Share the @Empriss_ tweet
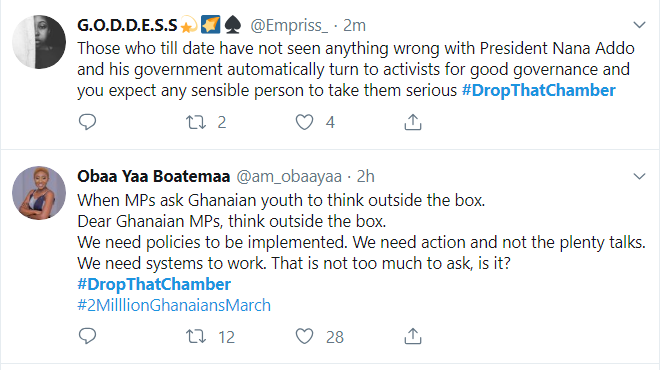The height and width of the screenshot is (370, 670). coord(413,122)
